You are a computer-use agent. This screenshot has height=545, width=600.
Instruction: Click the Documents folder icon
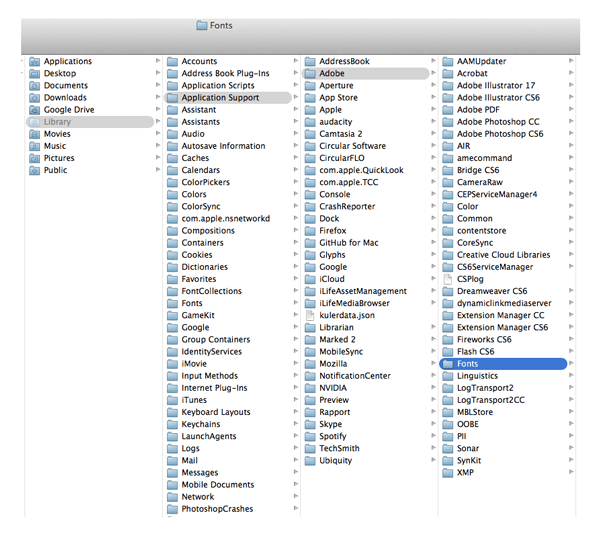point(35,86)
